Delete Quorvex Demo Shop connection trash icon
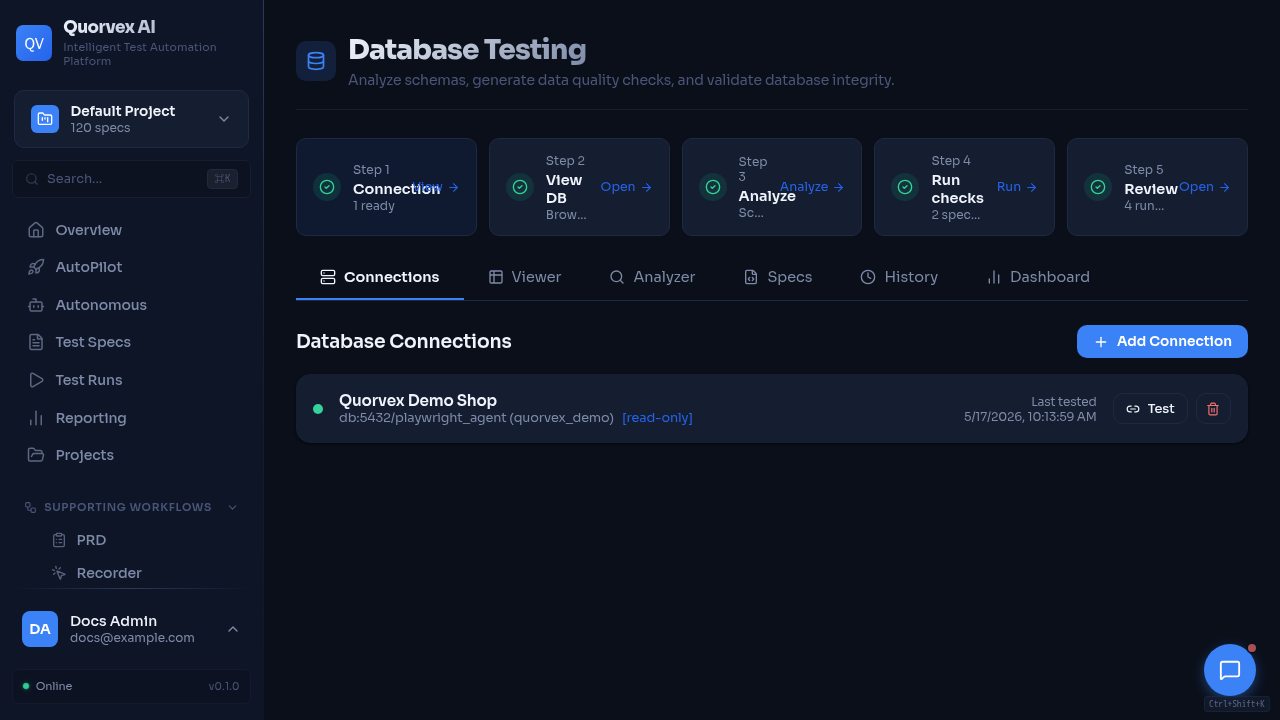The image size is (1280, 720). tap(1213, 409)
